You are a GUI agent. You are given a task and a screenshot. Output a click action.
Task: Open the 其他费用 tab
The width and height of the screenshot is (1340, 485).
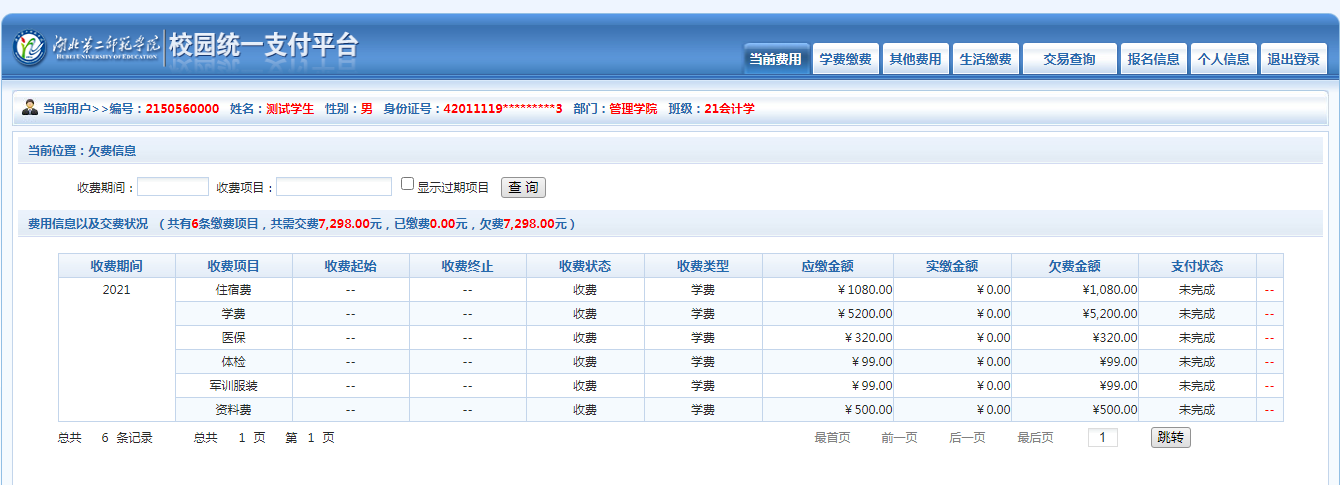[915, 59]
